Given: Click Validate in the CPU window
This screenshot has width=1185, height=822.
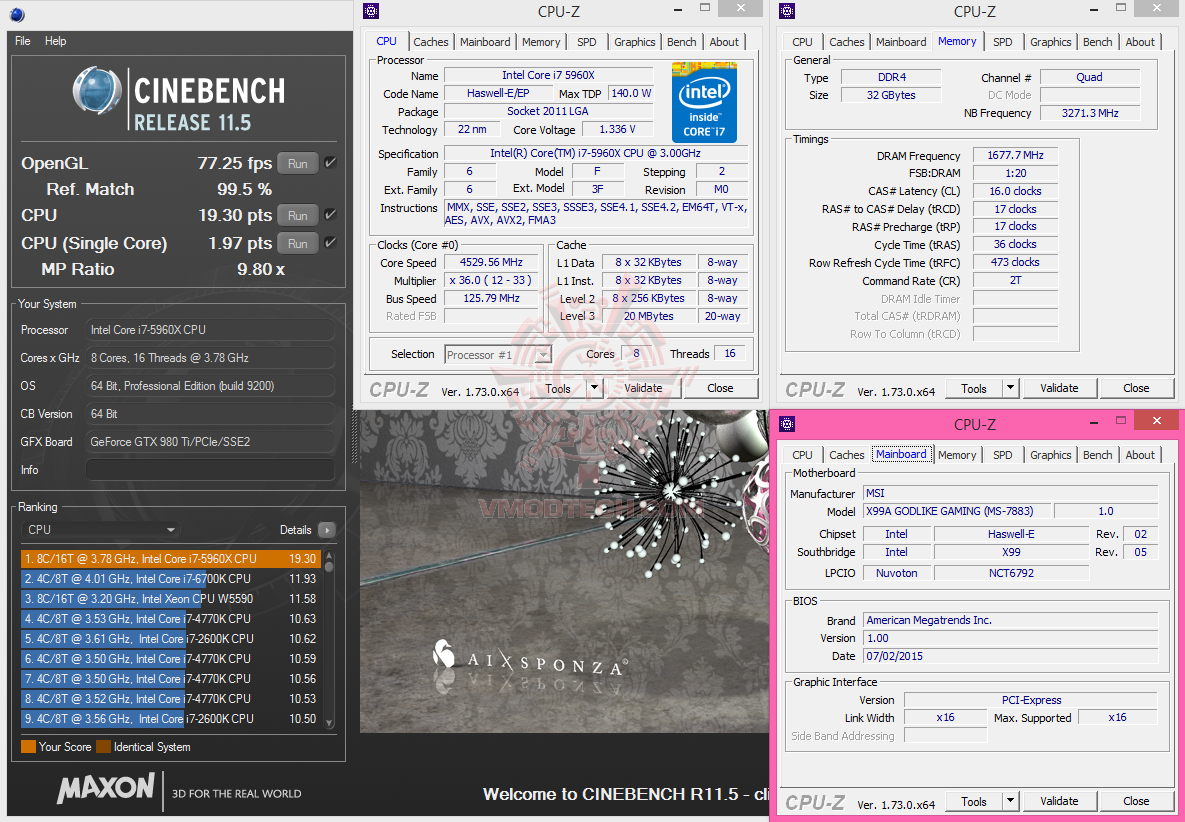Looking at the screenshot, I should (x=643, y=388).
